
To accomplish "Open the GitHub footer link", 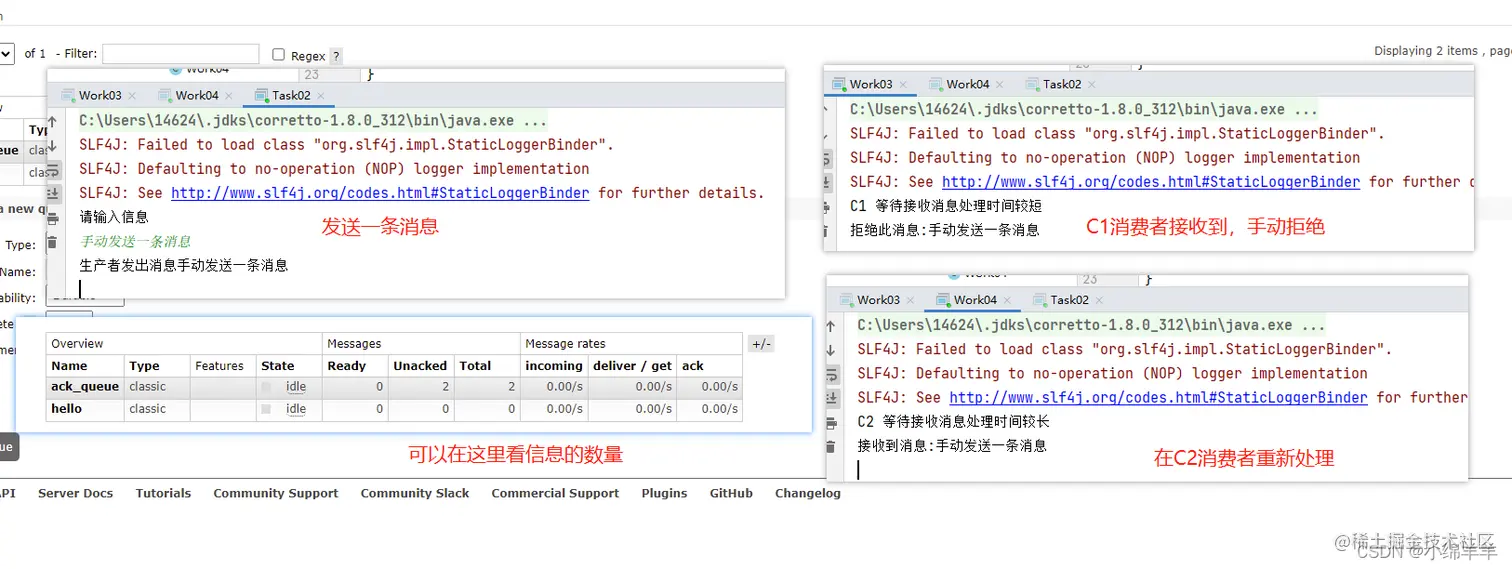I will point(731,494).
